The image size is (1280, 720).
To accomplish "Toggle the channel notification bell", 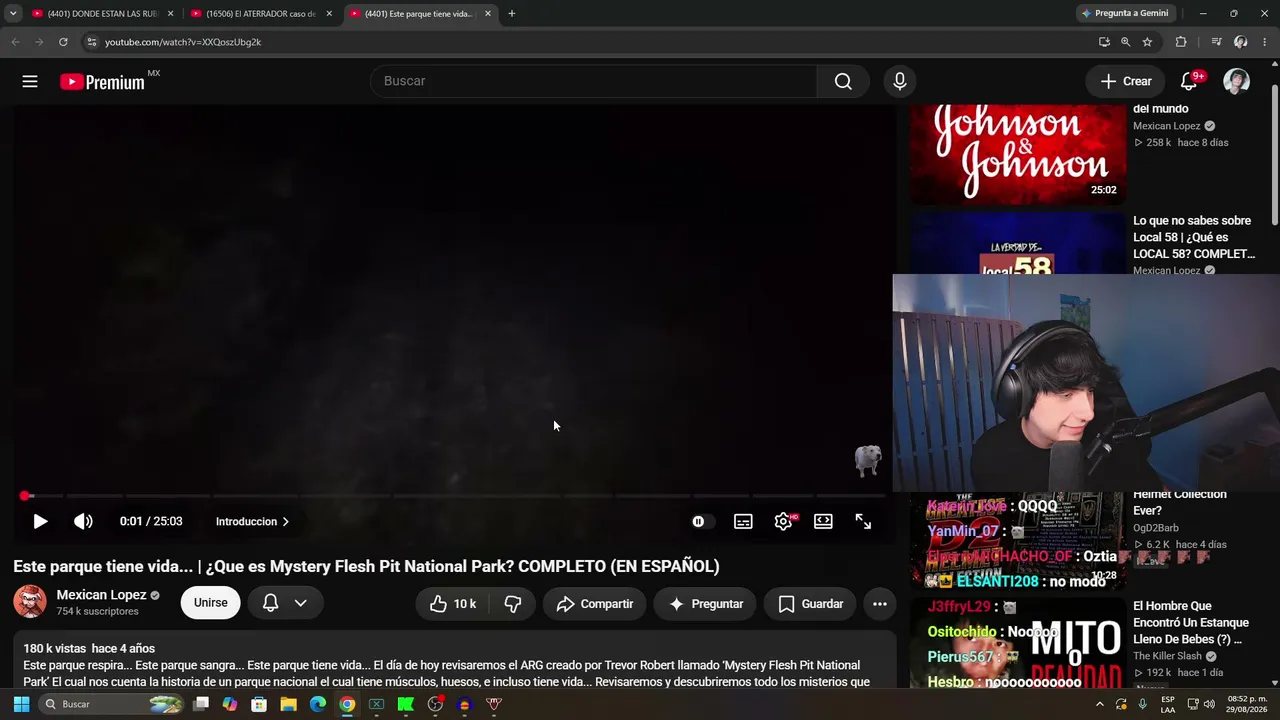I will pyautogui.click(x=270, y=603).
